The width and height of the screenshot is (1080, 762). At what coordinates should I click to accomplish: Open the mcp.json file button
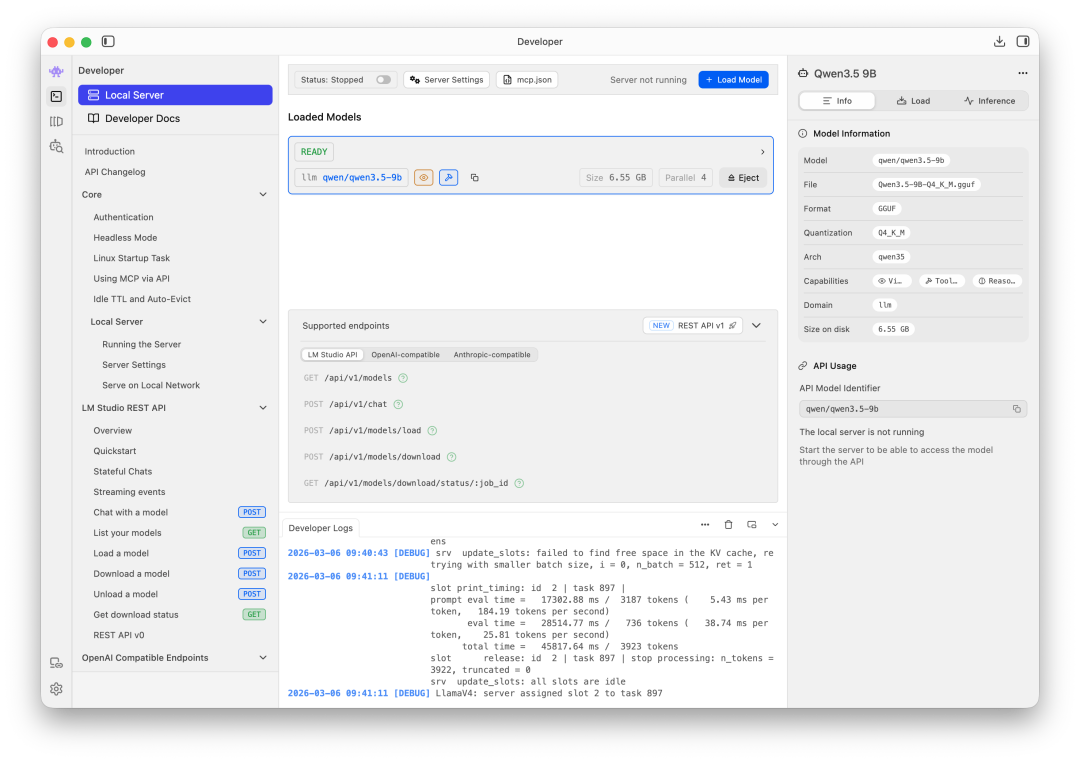[x=526, y=80]
